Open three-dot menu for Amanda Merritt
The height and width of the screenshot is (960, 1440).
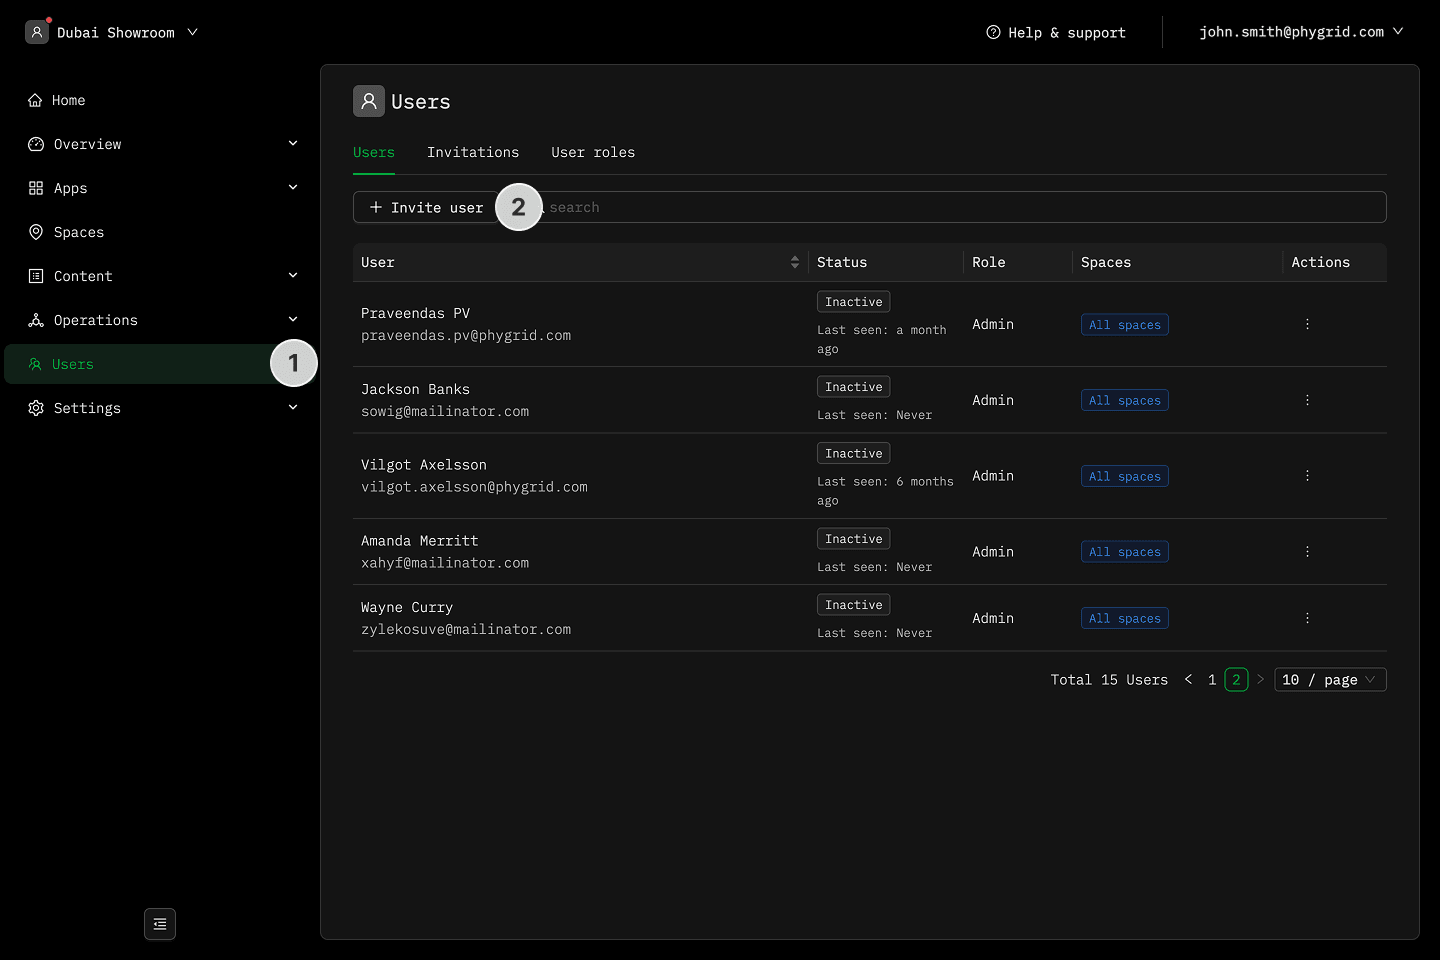click(x=1307, y=552)
